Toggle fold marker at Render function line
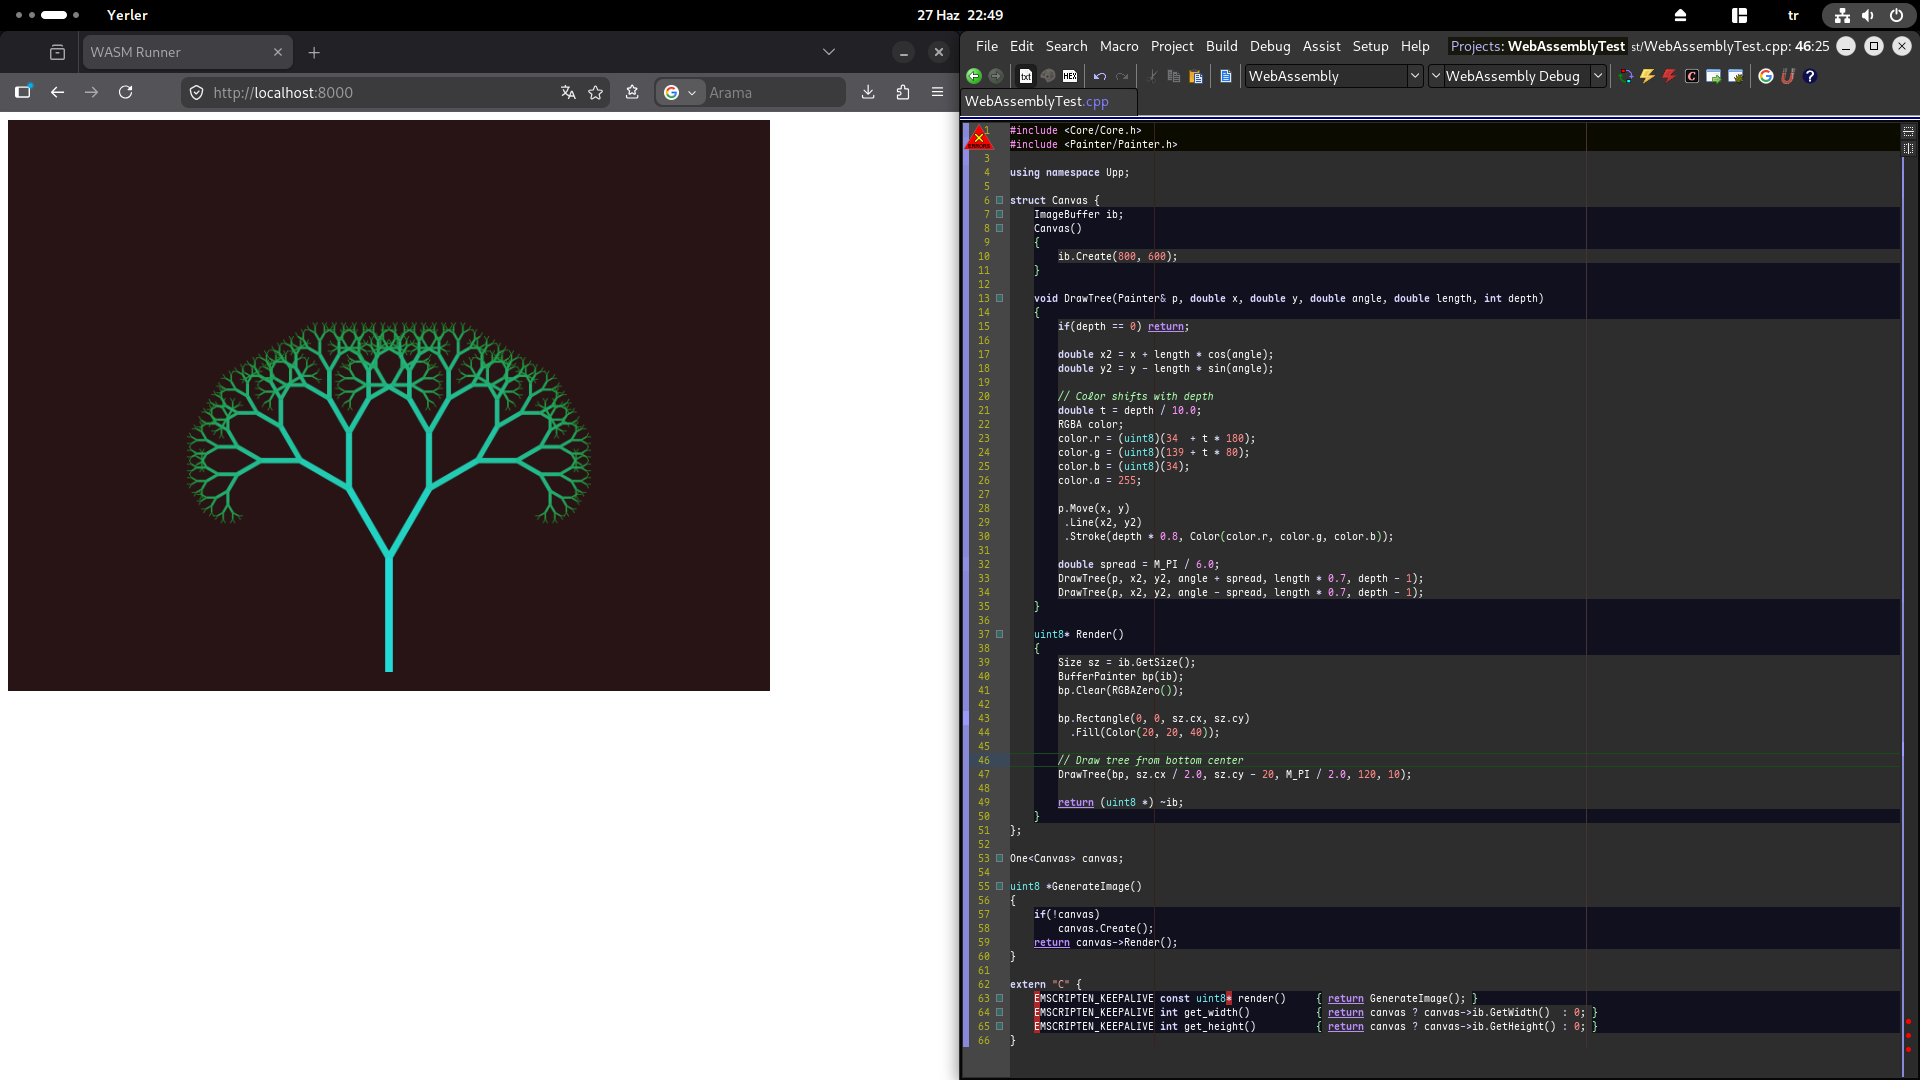1920x1080 pixels. click(x=999, y=634)
